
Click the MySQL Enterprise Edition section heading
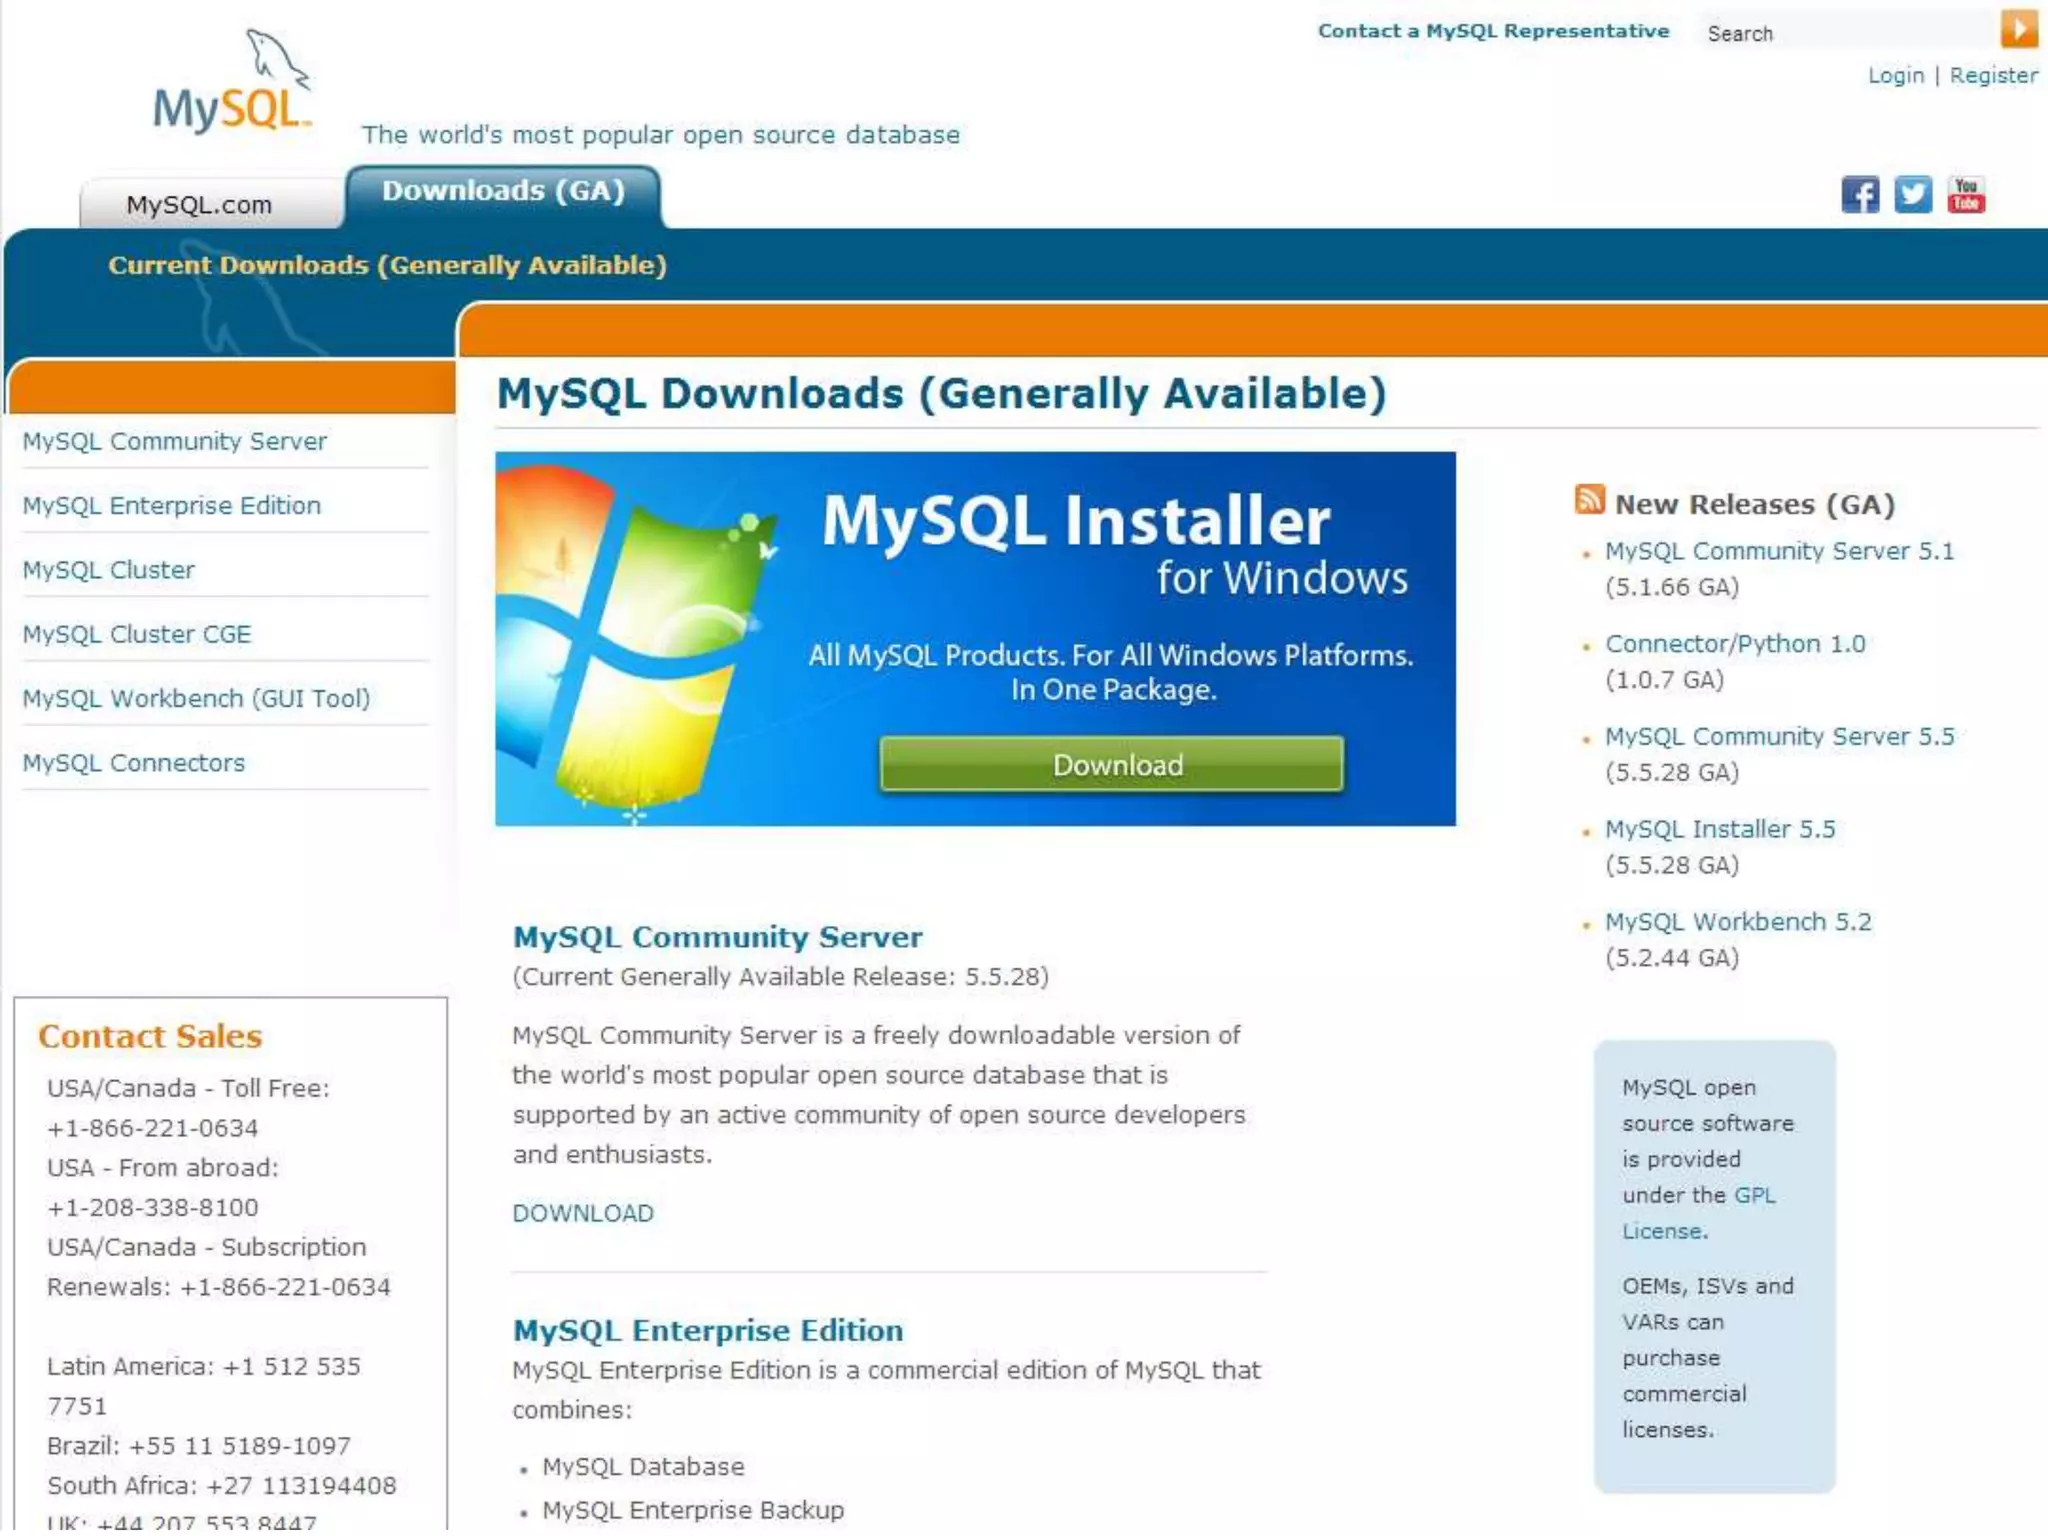[708, 1331]
